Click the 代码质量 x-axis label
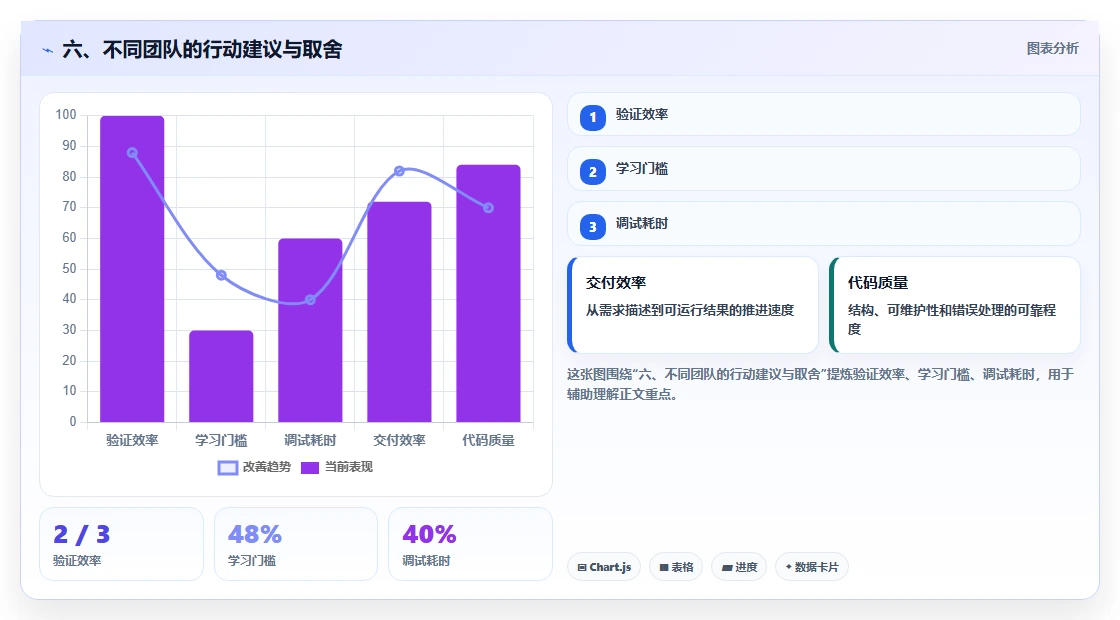This screenshot has height=620, width=1120. pos(489,441)
